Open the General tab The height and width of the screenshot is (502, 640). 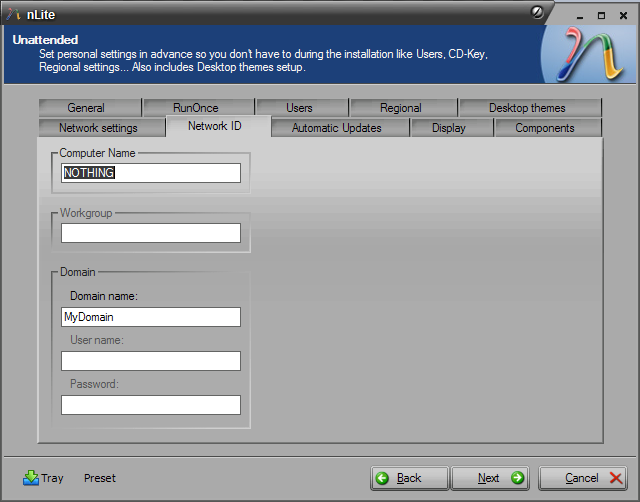coord(90,108)
